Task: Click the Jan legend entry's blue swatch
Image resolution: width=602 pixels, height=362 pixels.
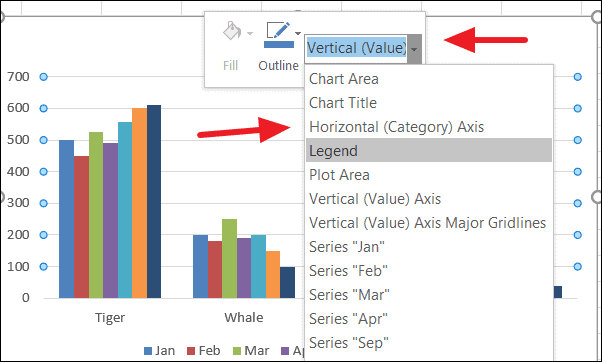Action: click(148, 351)
